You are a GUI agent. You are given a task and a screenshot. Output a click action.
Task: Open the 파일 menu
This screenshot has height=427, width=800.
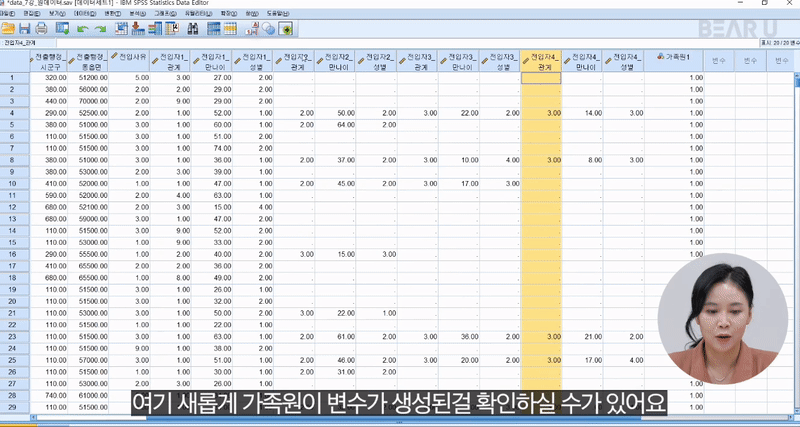click(8, 14)
